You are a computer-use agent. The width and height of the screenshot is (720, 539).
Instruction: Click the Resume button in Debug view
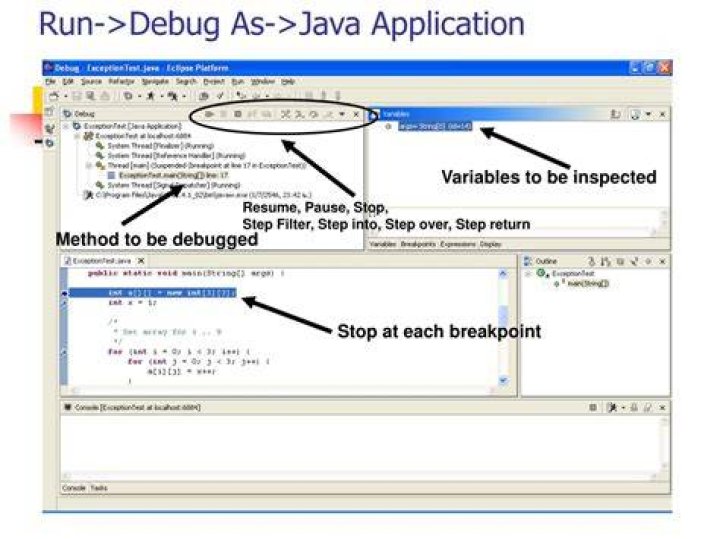point(209,114)
